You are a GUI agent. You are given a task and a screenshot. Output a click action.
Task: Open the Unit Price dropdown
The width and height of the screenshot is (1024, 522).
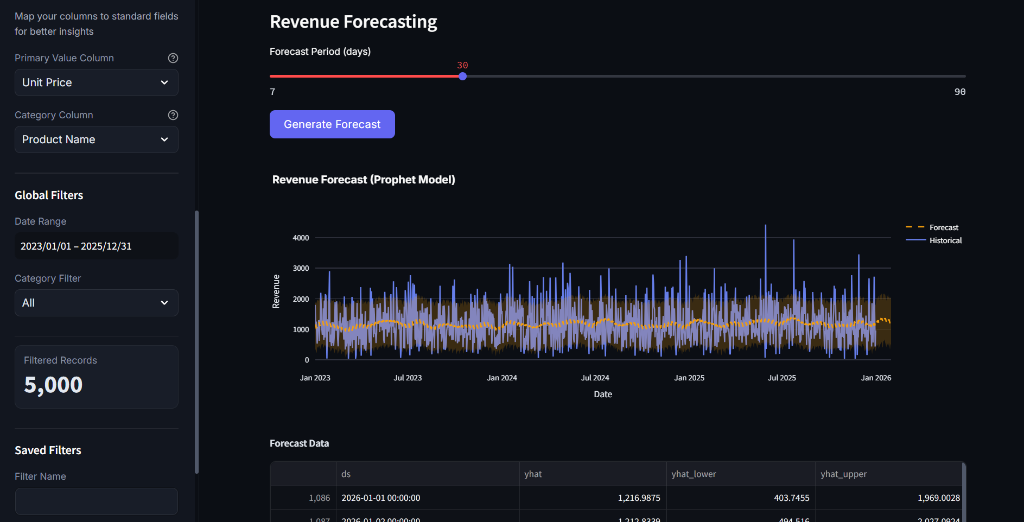[x=97, y=82]
